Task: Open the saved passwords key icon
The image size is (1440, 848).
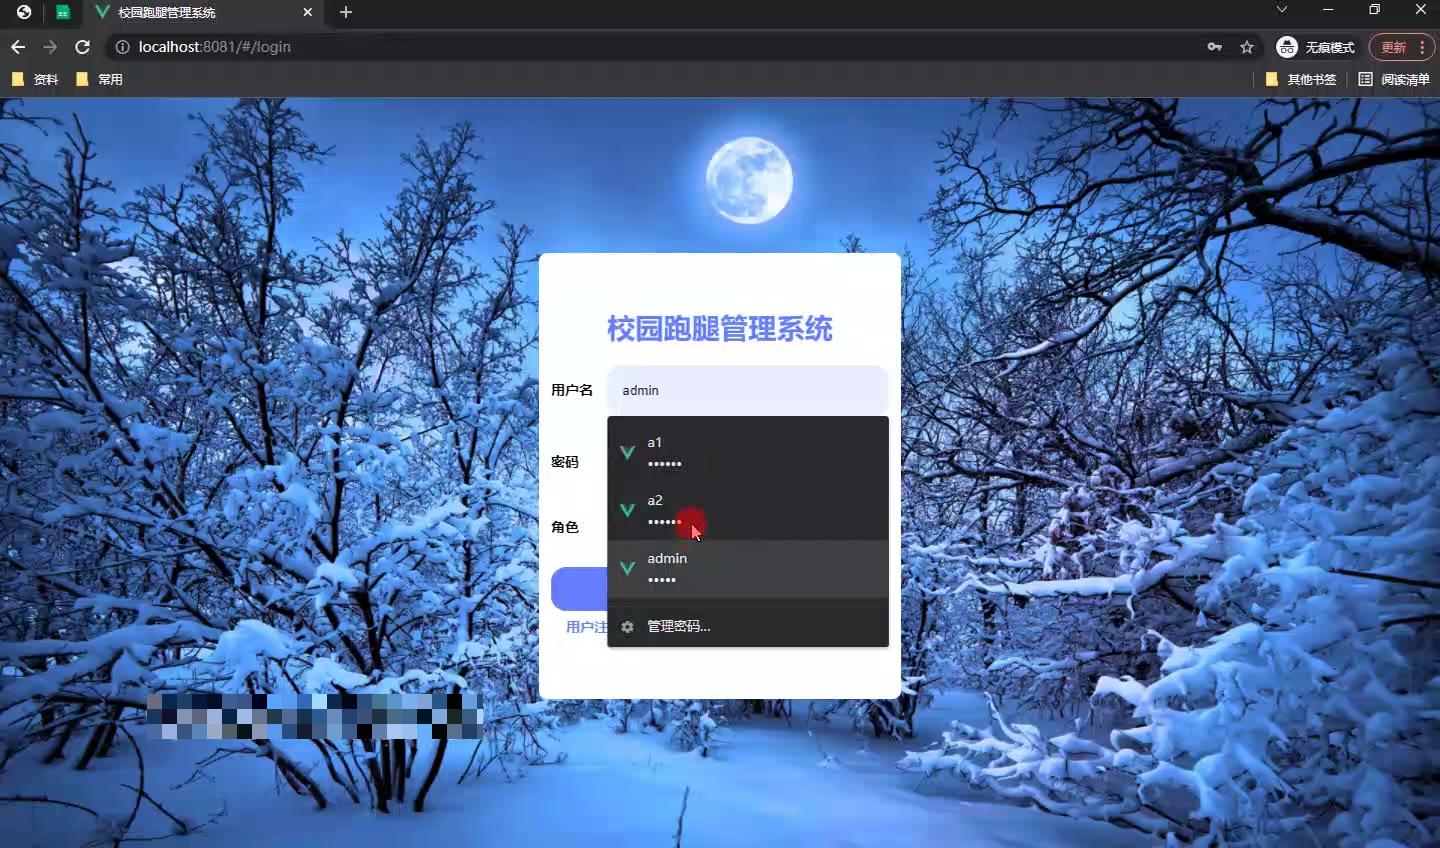Action: click(x=1214, y=47)
